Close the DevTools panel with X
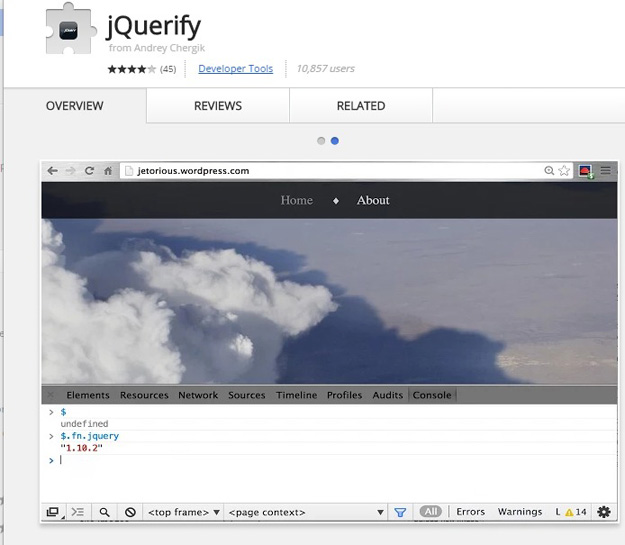Screen dimensions: 625x545 (x=51, y=395)
